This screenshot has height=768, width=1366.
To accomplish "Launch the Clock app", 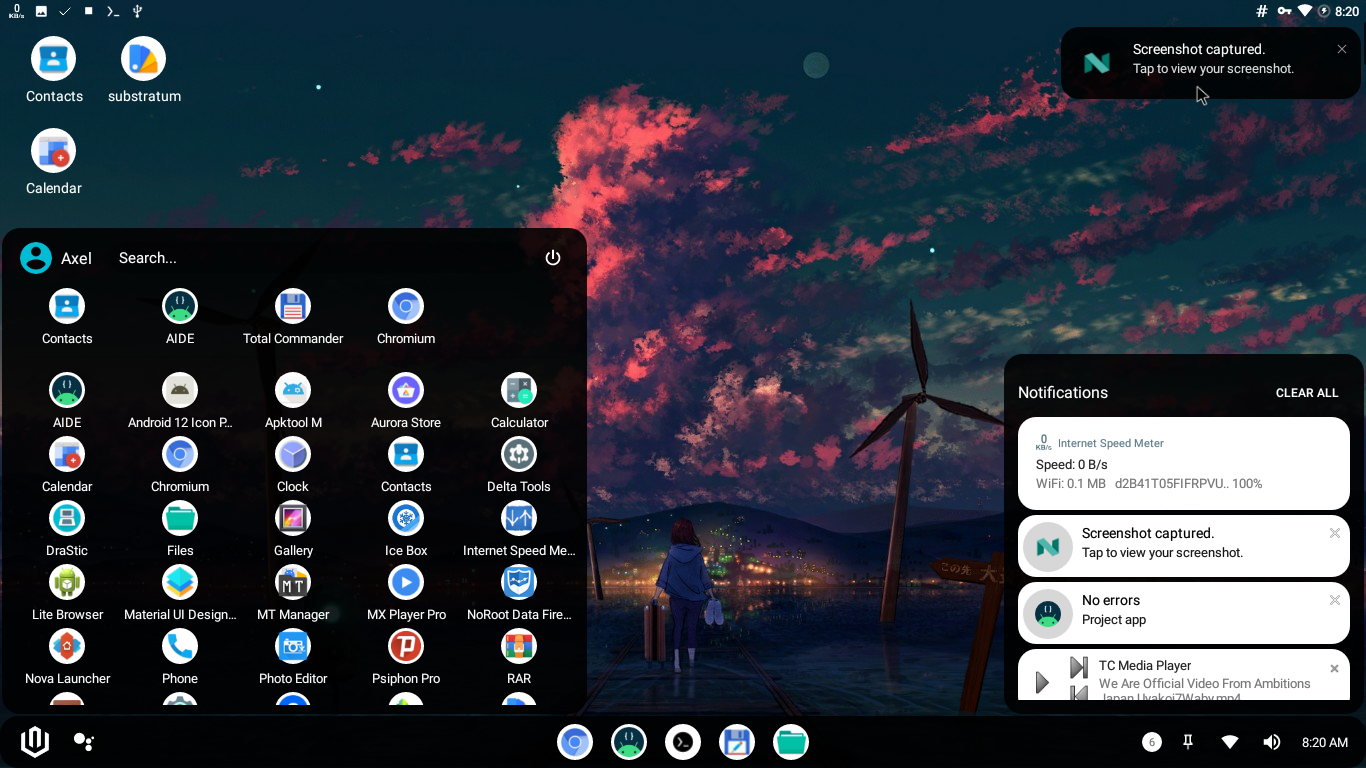I will (x=293, y=465).
